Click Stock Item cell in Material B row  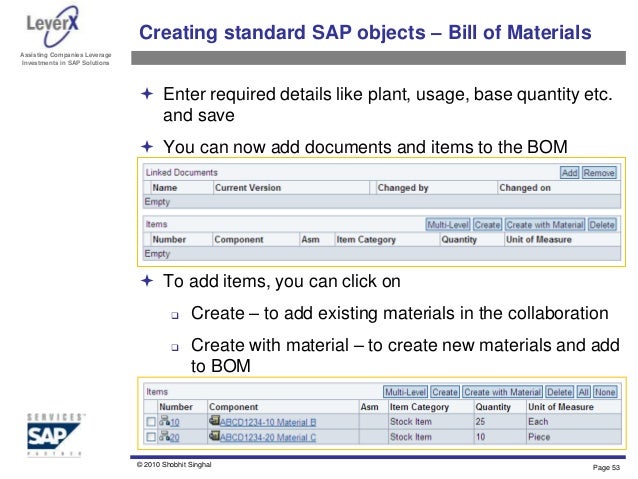pos(411,422)
